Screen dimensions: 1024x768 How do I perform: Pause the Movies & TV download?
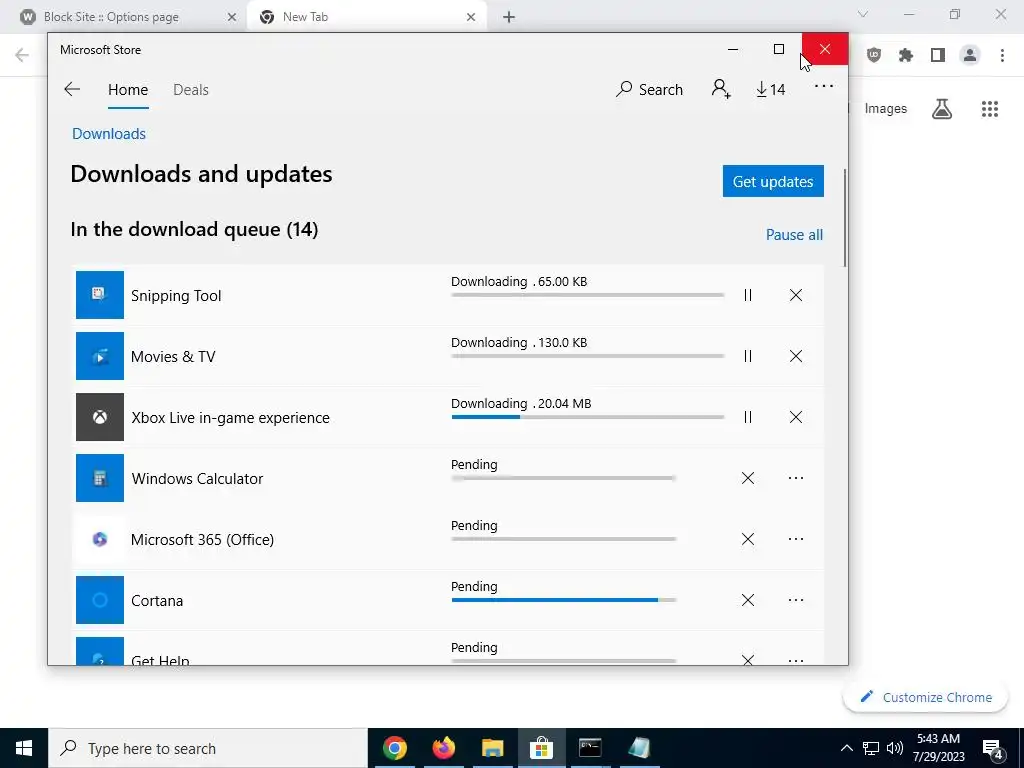coord(748,356)
